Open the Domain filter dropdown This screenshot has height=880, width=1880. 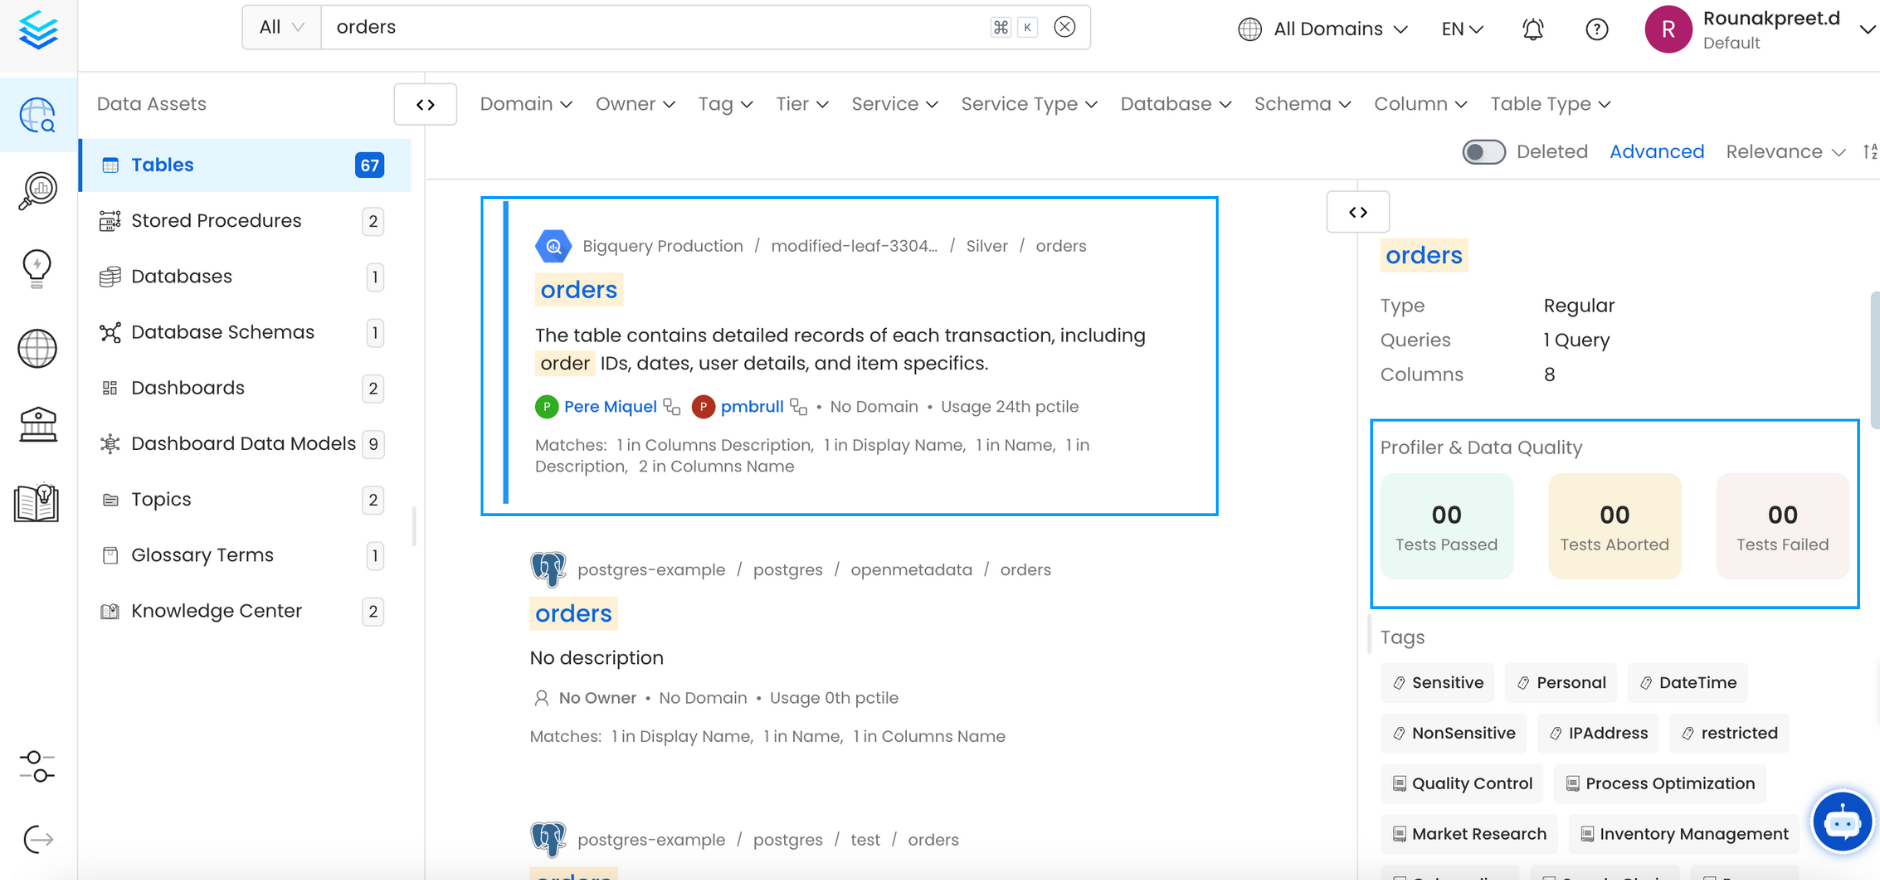click(526, 104)
